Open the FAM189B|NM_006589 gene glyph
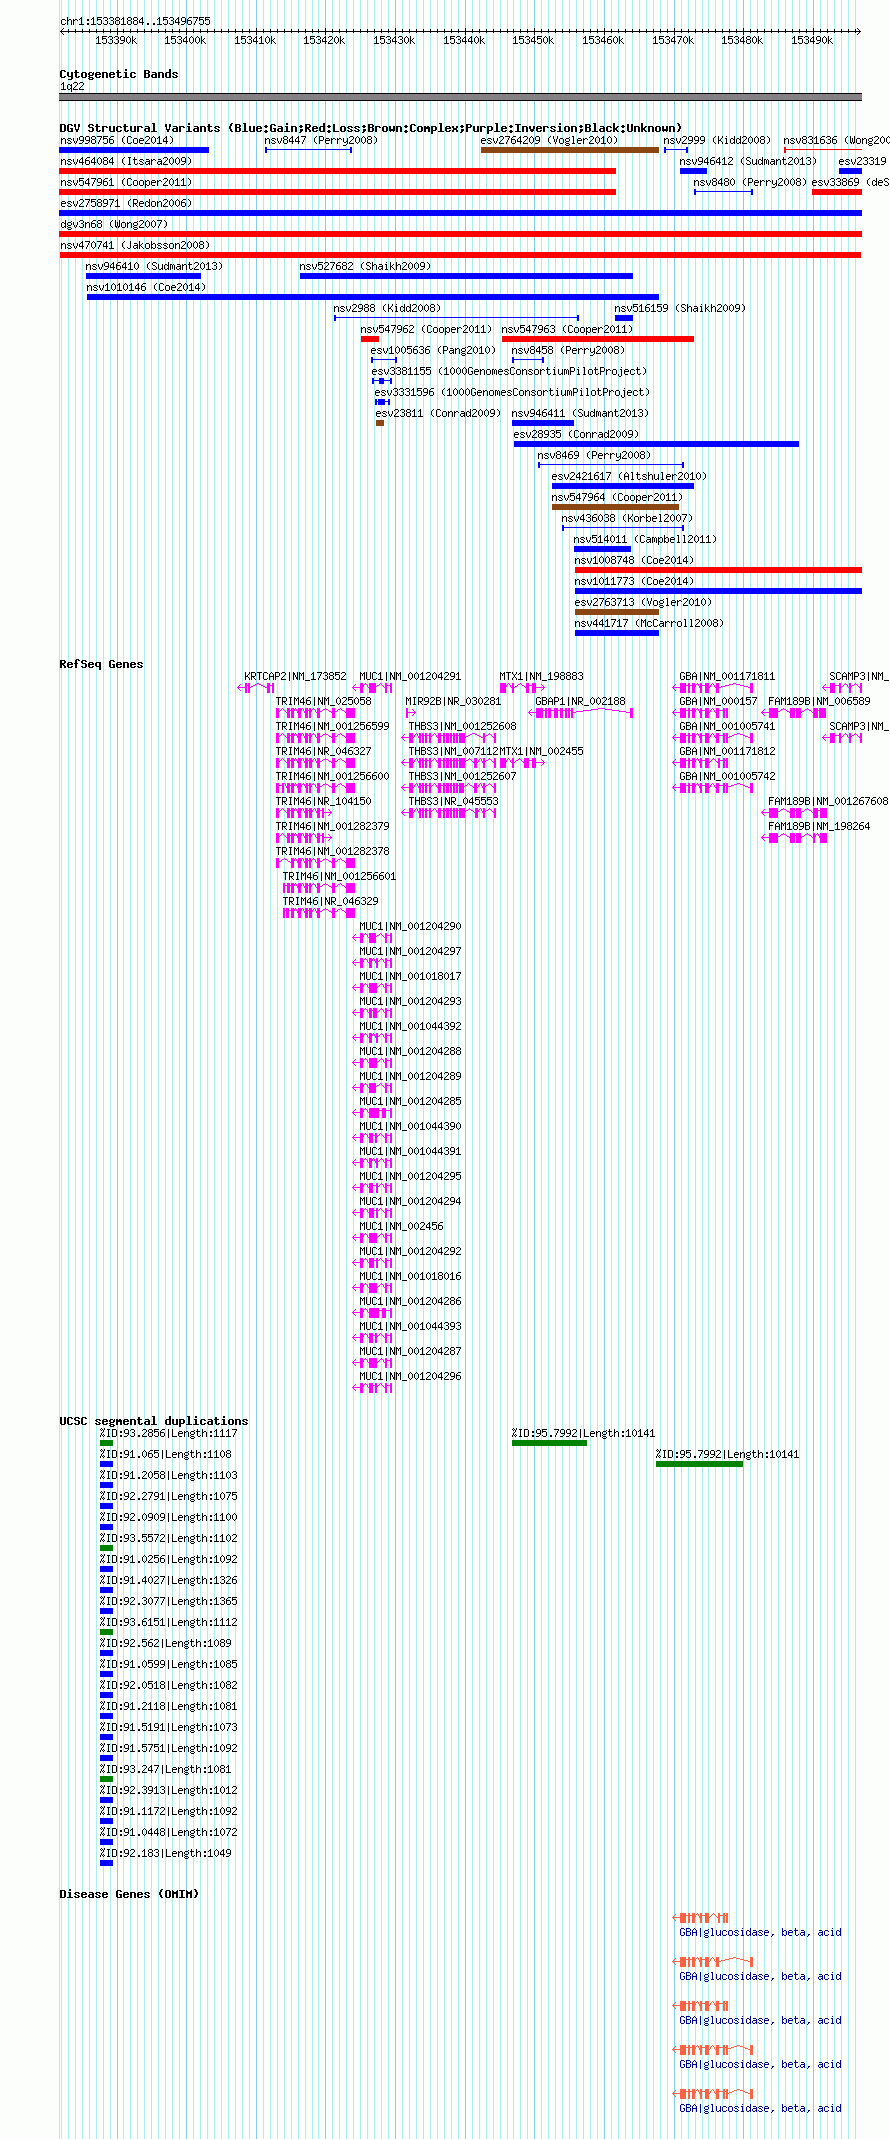890x2139 pixels. (x=794, y=713)
